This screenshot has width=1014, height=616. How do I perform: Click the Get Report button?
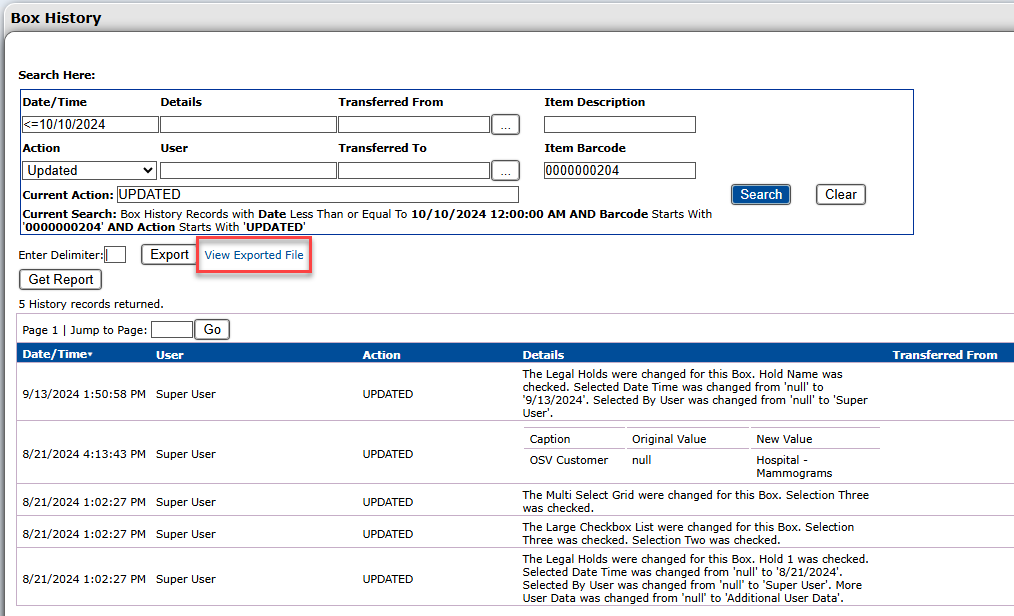(61, 280)
